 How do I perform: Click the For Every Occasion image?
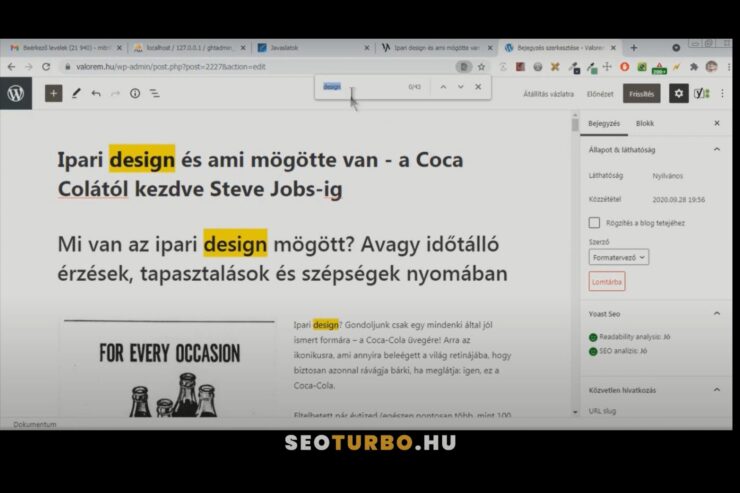(169, 368)
